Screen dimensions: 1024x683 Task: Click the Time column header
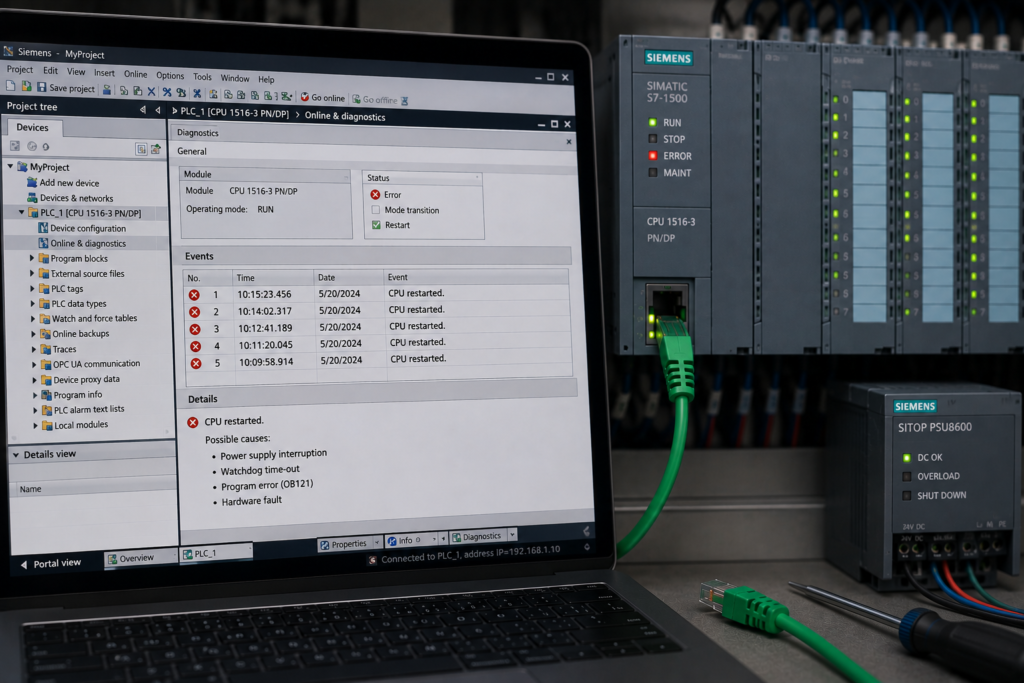[x=273, y=278]
